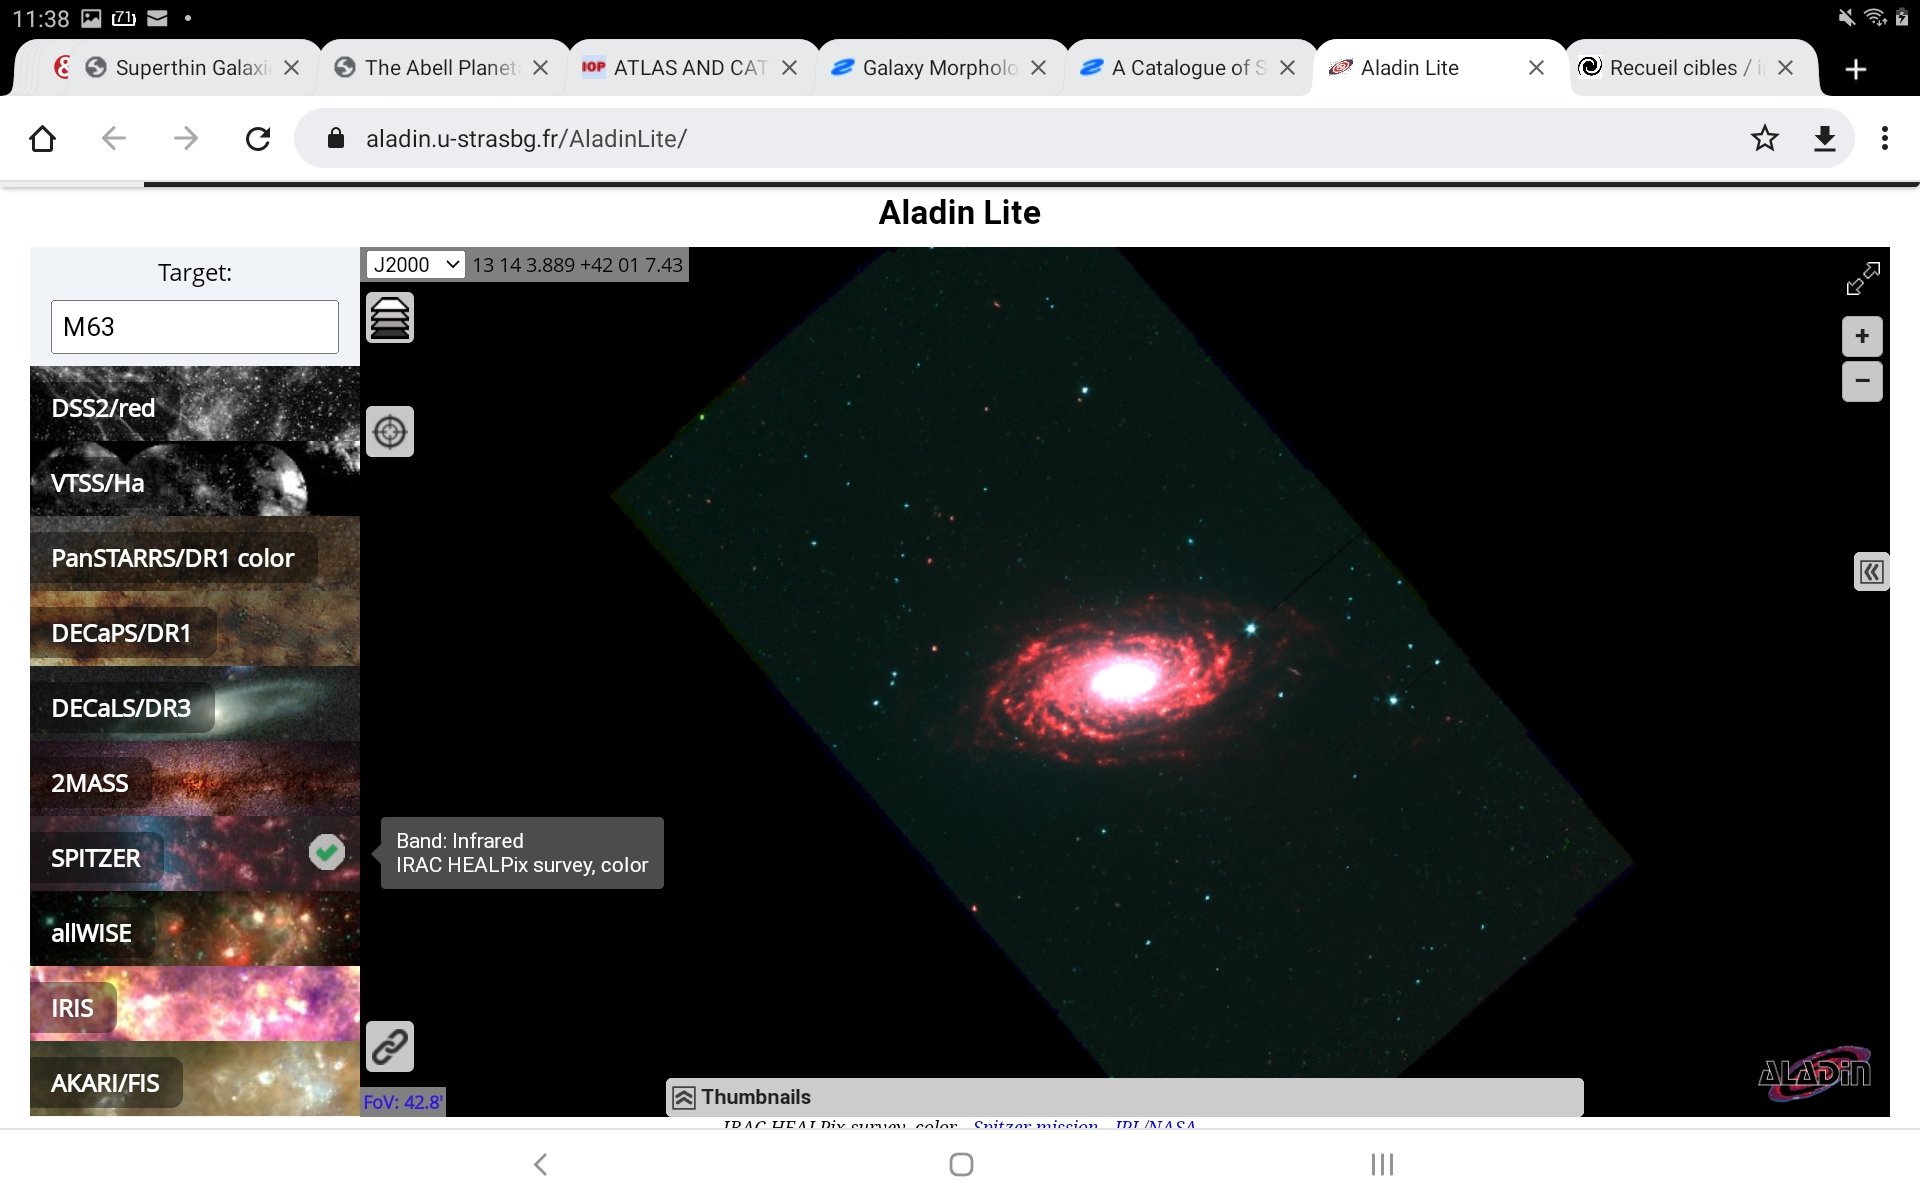Open the Aladin layers stack panel
Viewport: 1920px width, 1200px height.
pyautogui.click(x=390, y=318)
